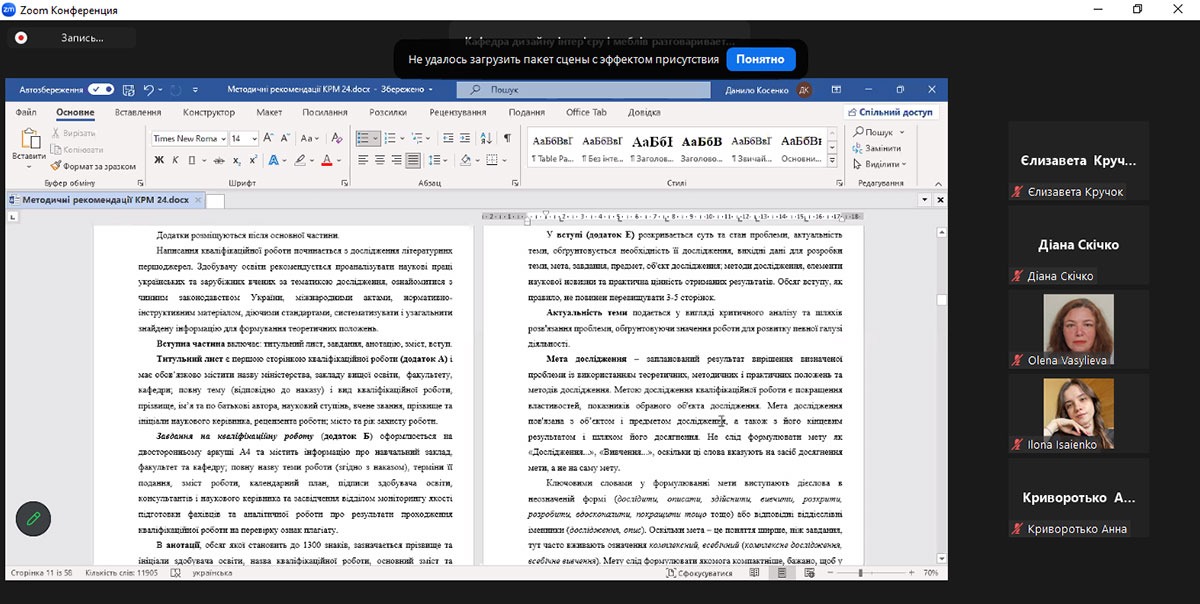Click the Paste clipboard icon
Image resolution: width=1200 pixels, height=604 pixels.
(x=29, y=139)
